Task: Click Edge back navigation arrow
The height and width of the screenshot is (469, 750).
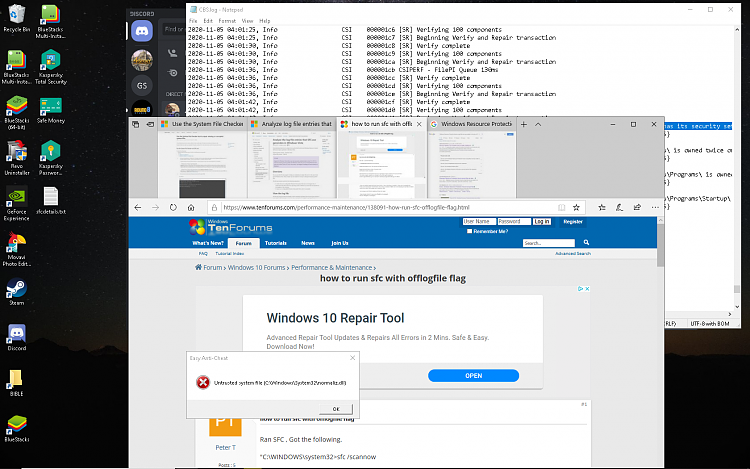Action: pyautogui.click(x=138, y=207)
